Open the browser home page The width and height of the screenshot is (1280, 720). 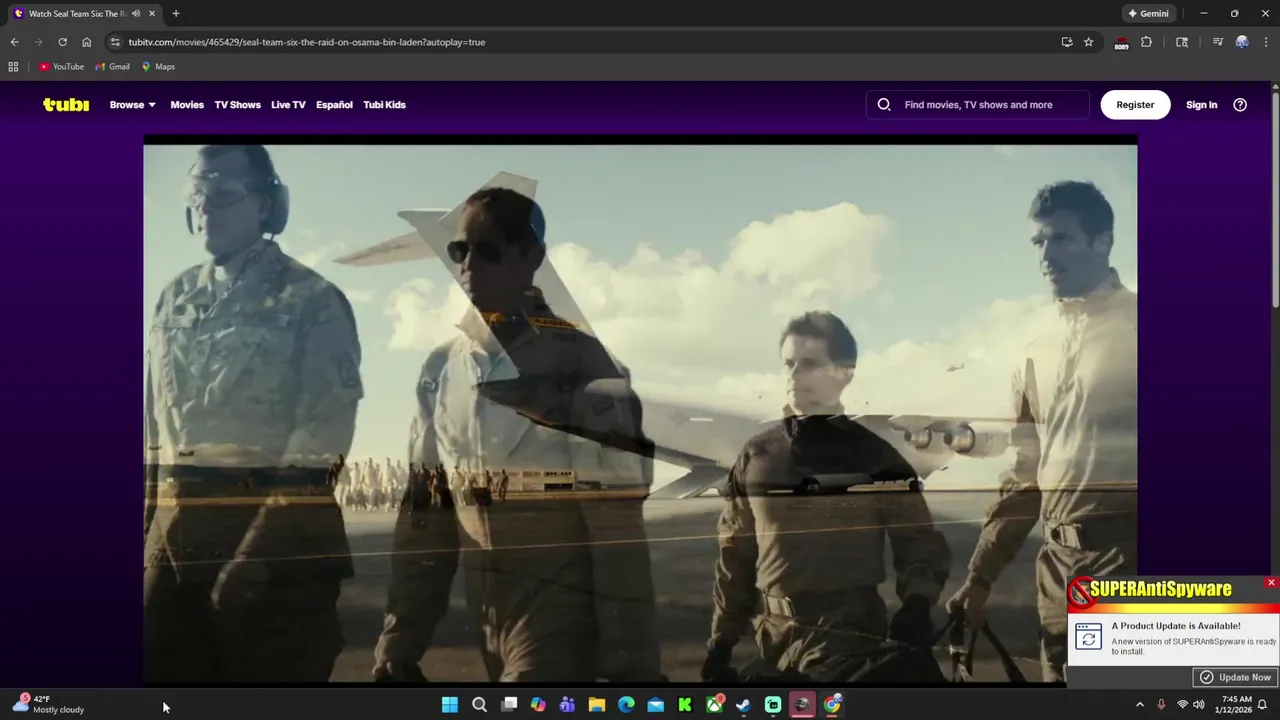click(x=86, y=42)
